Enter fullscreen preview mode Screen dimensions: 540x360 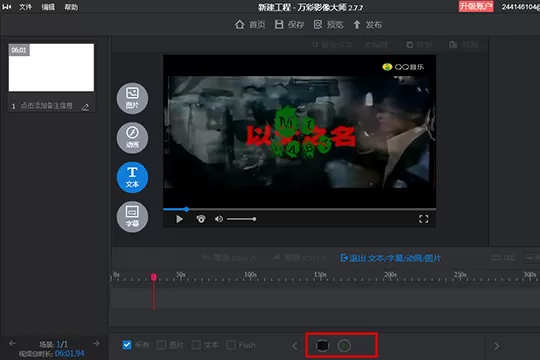[424, 219]
